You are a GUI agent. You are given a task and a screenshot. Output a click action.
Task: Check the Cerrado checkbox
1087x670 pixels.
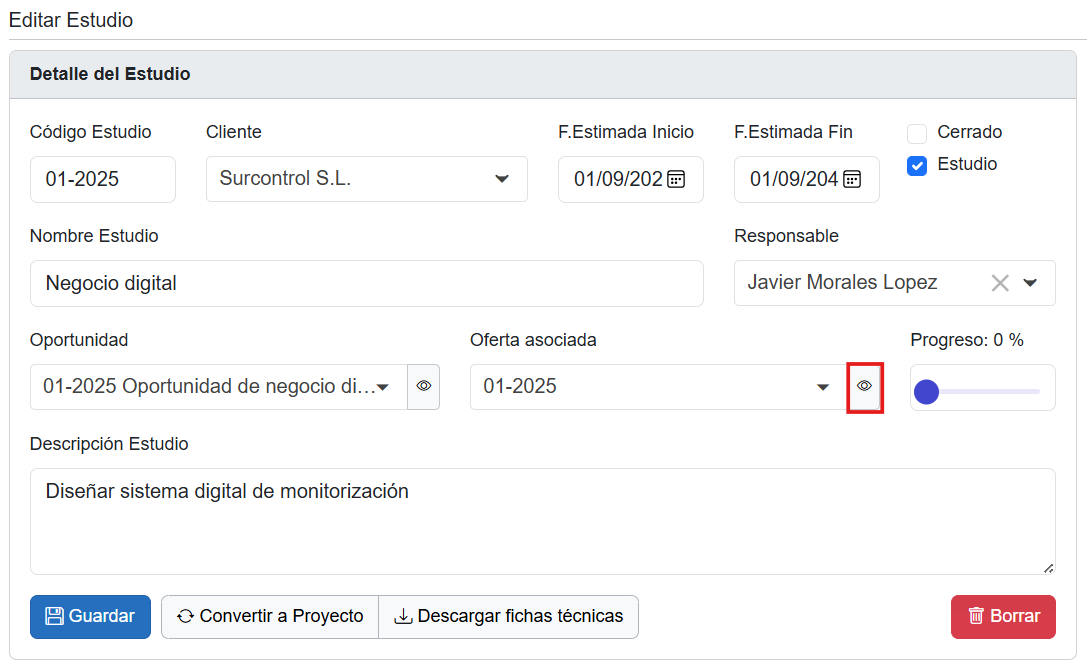pos(917,133)
